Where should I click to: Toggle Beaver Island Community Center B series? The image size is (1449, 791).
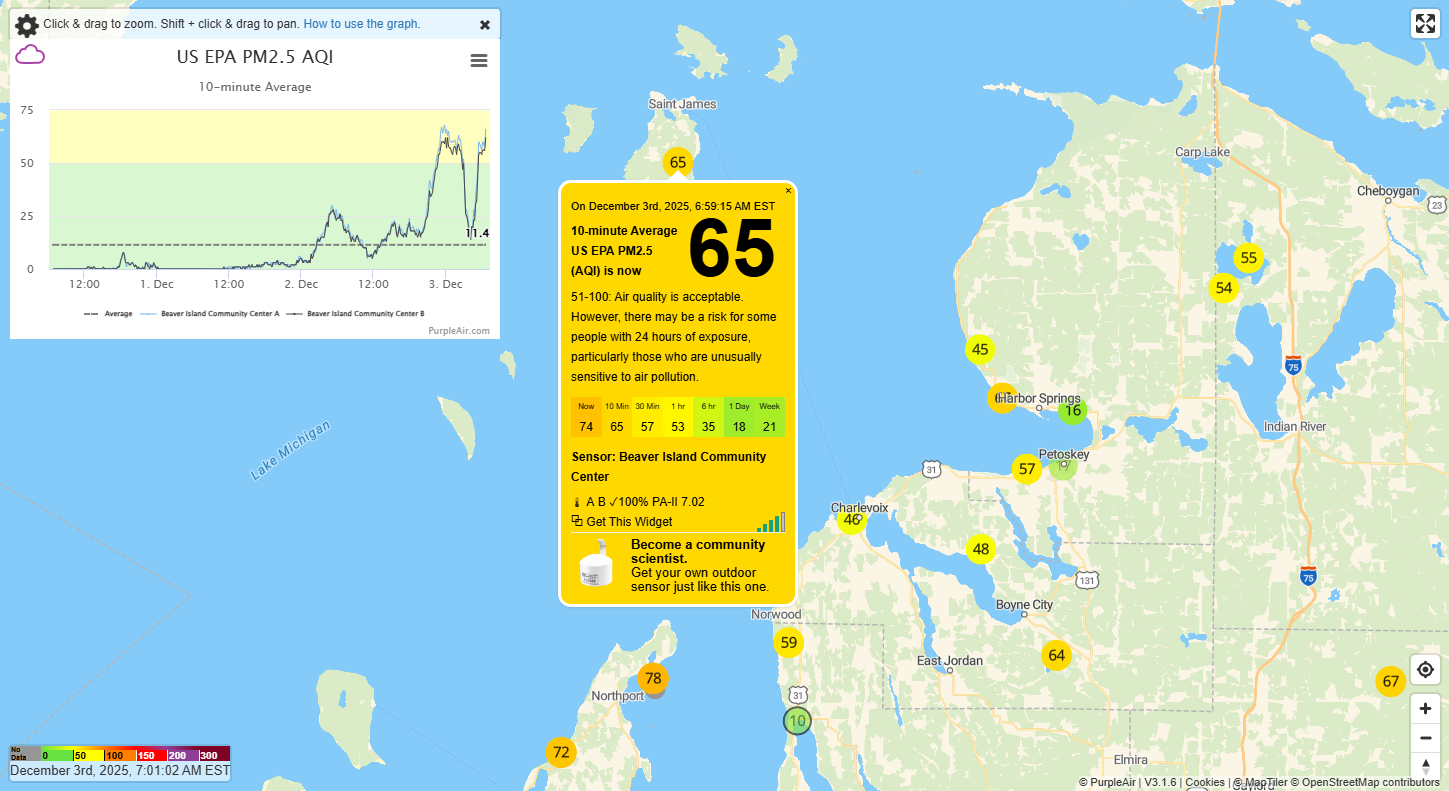click(360, 314)
